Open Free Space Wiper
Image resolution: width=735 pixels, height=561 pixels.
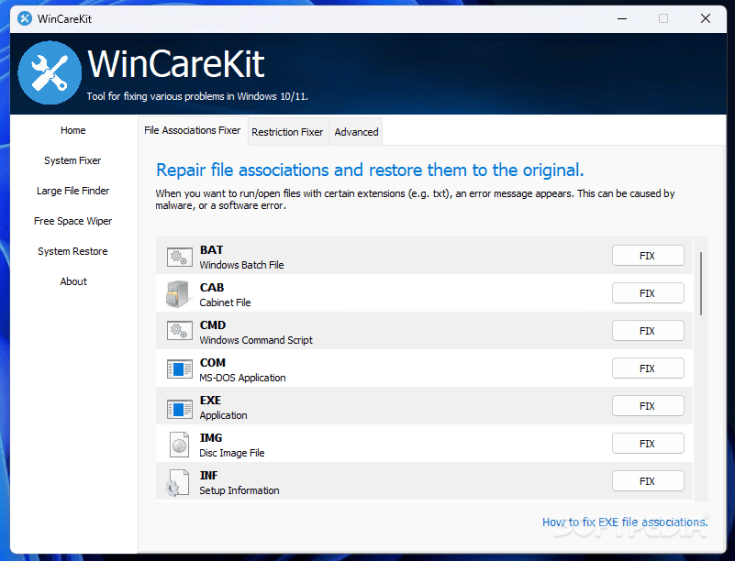(x=73, y=221)
